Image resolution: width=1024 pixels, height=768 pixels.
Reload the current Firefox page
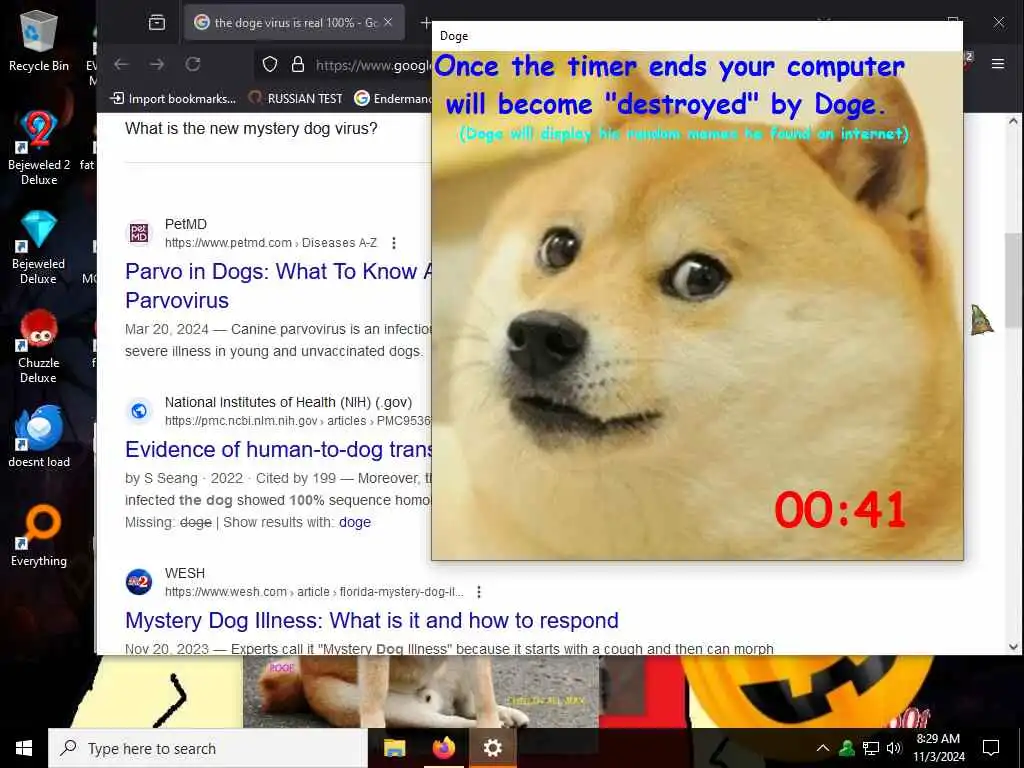[x=193, y=64]
